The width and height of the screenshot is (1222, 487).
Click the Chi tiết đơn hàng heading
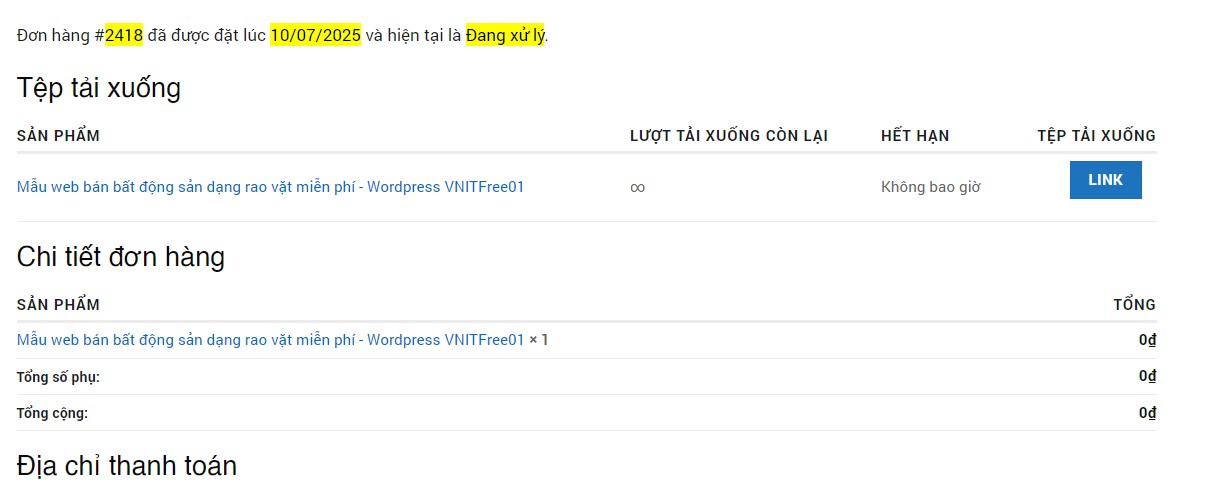120,257
